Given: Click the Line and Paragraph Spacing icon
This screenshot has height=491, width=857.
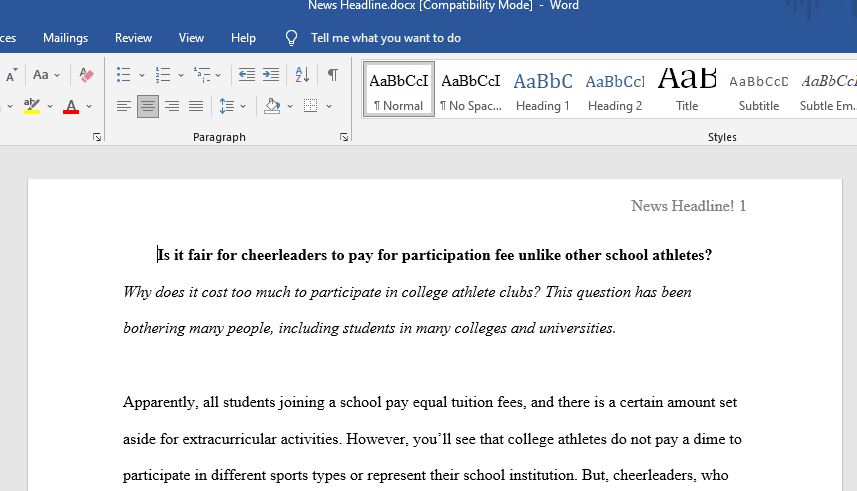Looking at the screenshot, I should click(226, 106).
